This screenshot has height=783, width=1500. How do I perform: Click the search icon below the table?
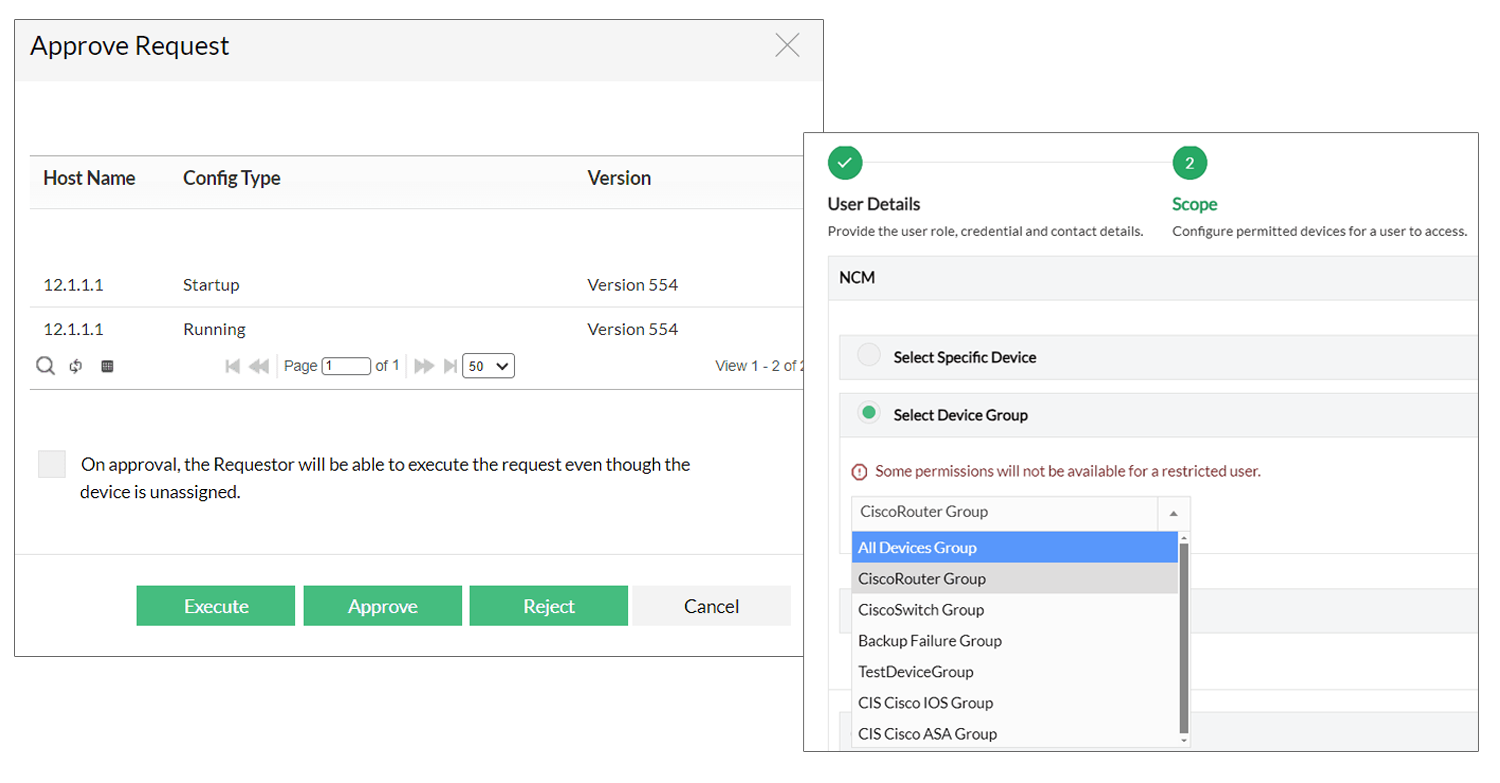(45, 366)
